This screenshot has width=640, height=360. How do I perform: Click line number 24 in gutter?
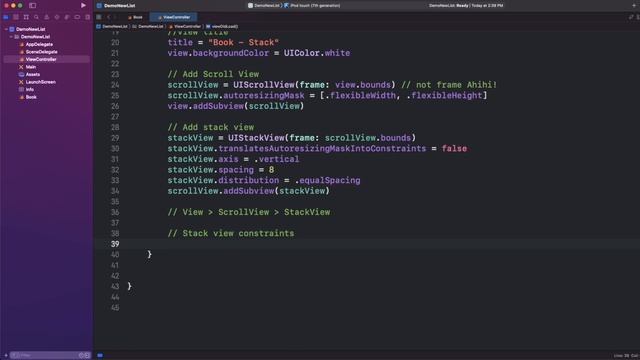tap(115, 85)
